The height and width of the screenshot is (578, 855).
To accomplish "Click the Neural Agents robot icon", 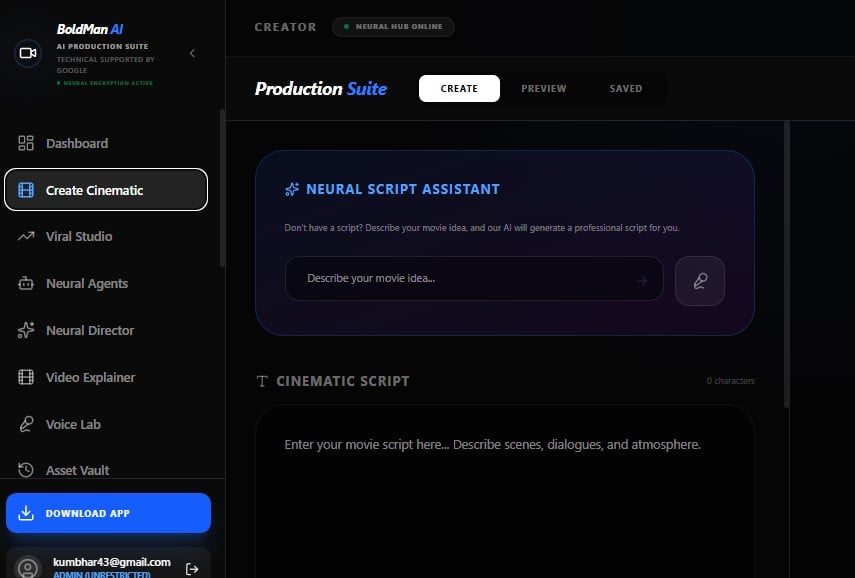I will click(26, 284).
